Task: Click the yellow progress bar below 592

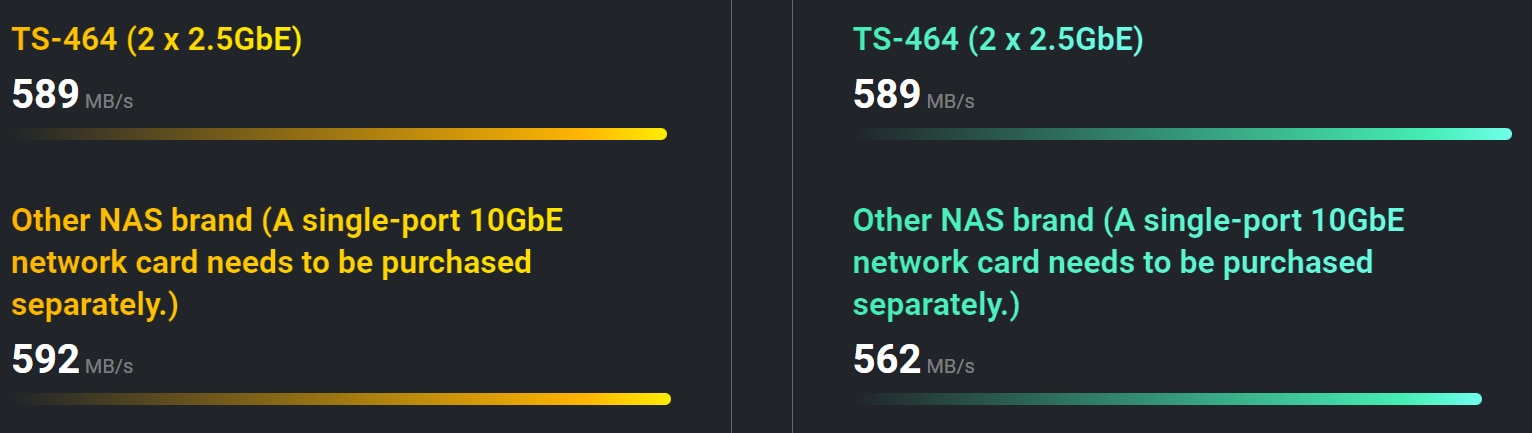Action: click(x=342, y=399)
